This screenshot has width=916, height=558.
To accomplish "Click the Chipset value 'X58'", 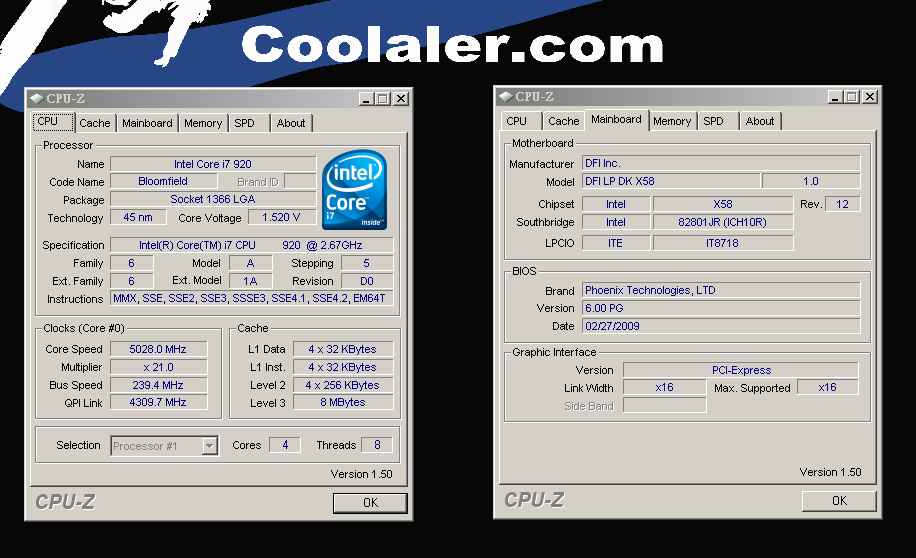I will pos(723,204).
